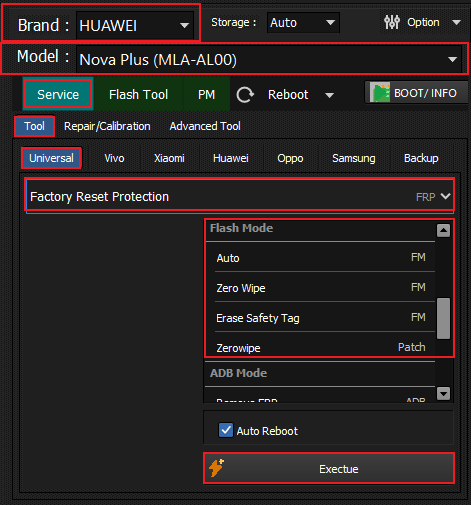Click the green chip icon on BOOT/INFO
471x505 pixels.
pos(380,93)
